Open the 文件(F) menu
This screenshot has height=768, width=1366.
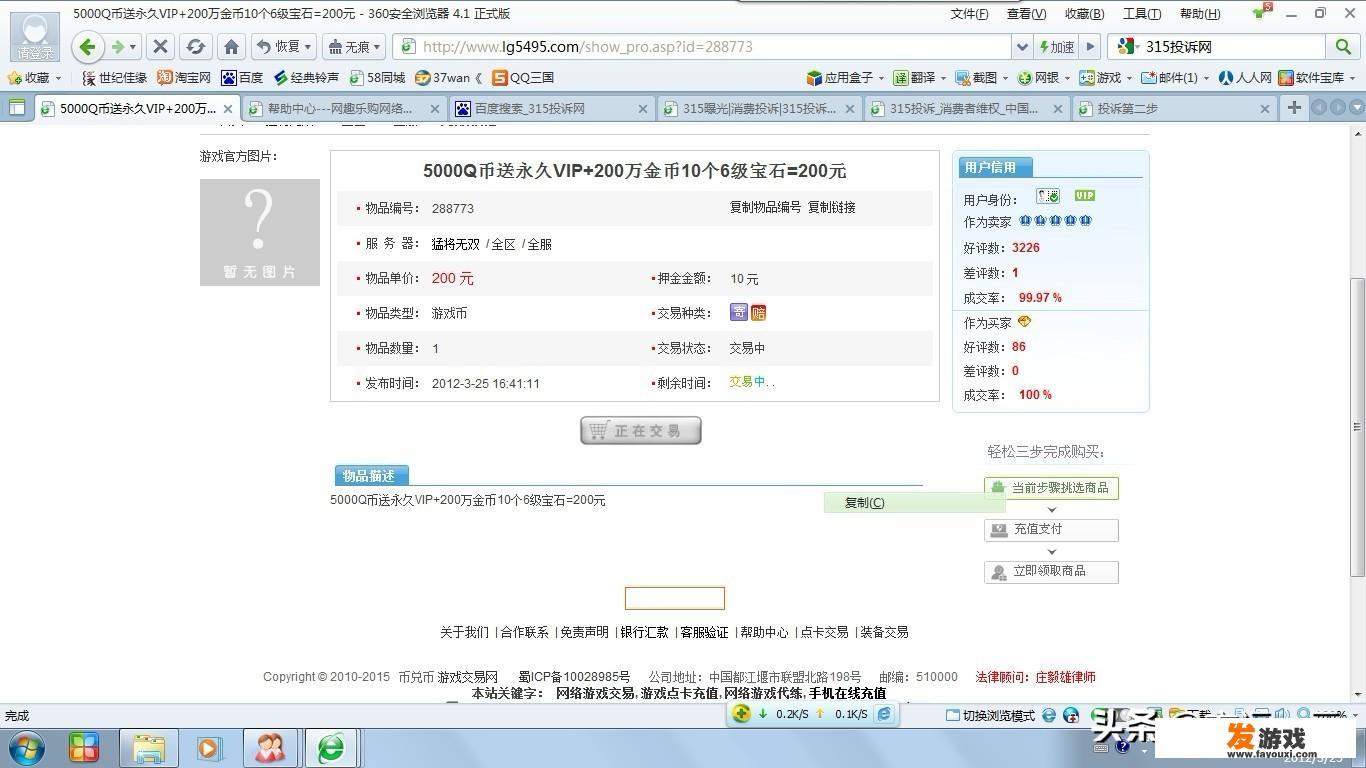[969, 13]
